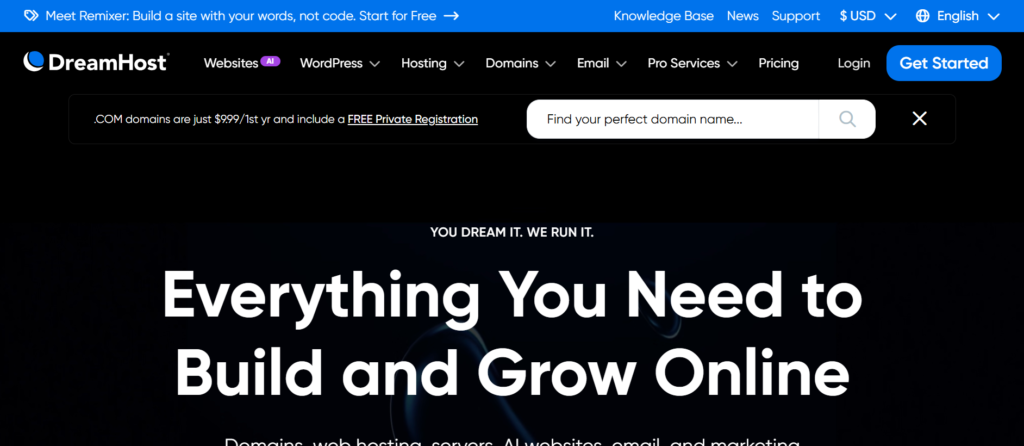Image resolution: width=1024 pixels, height=446 pixels.
Task: Go to the Pricing page
Action: (778, 63)
